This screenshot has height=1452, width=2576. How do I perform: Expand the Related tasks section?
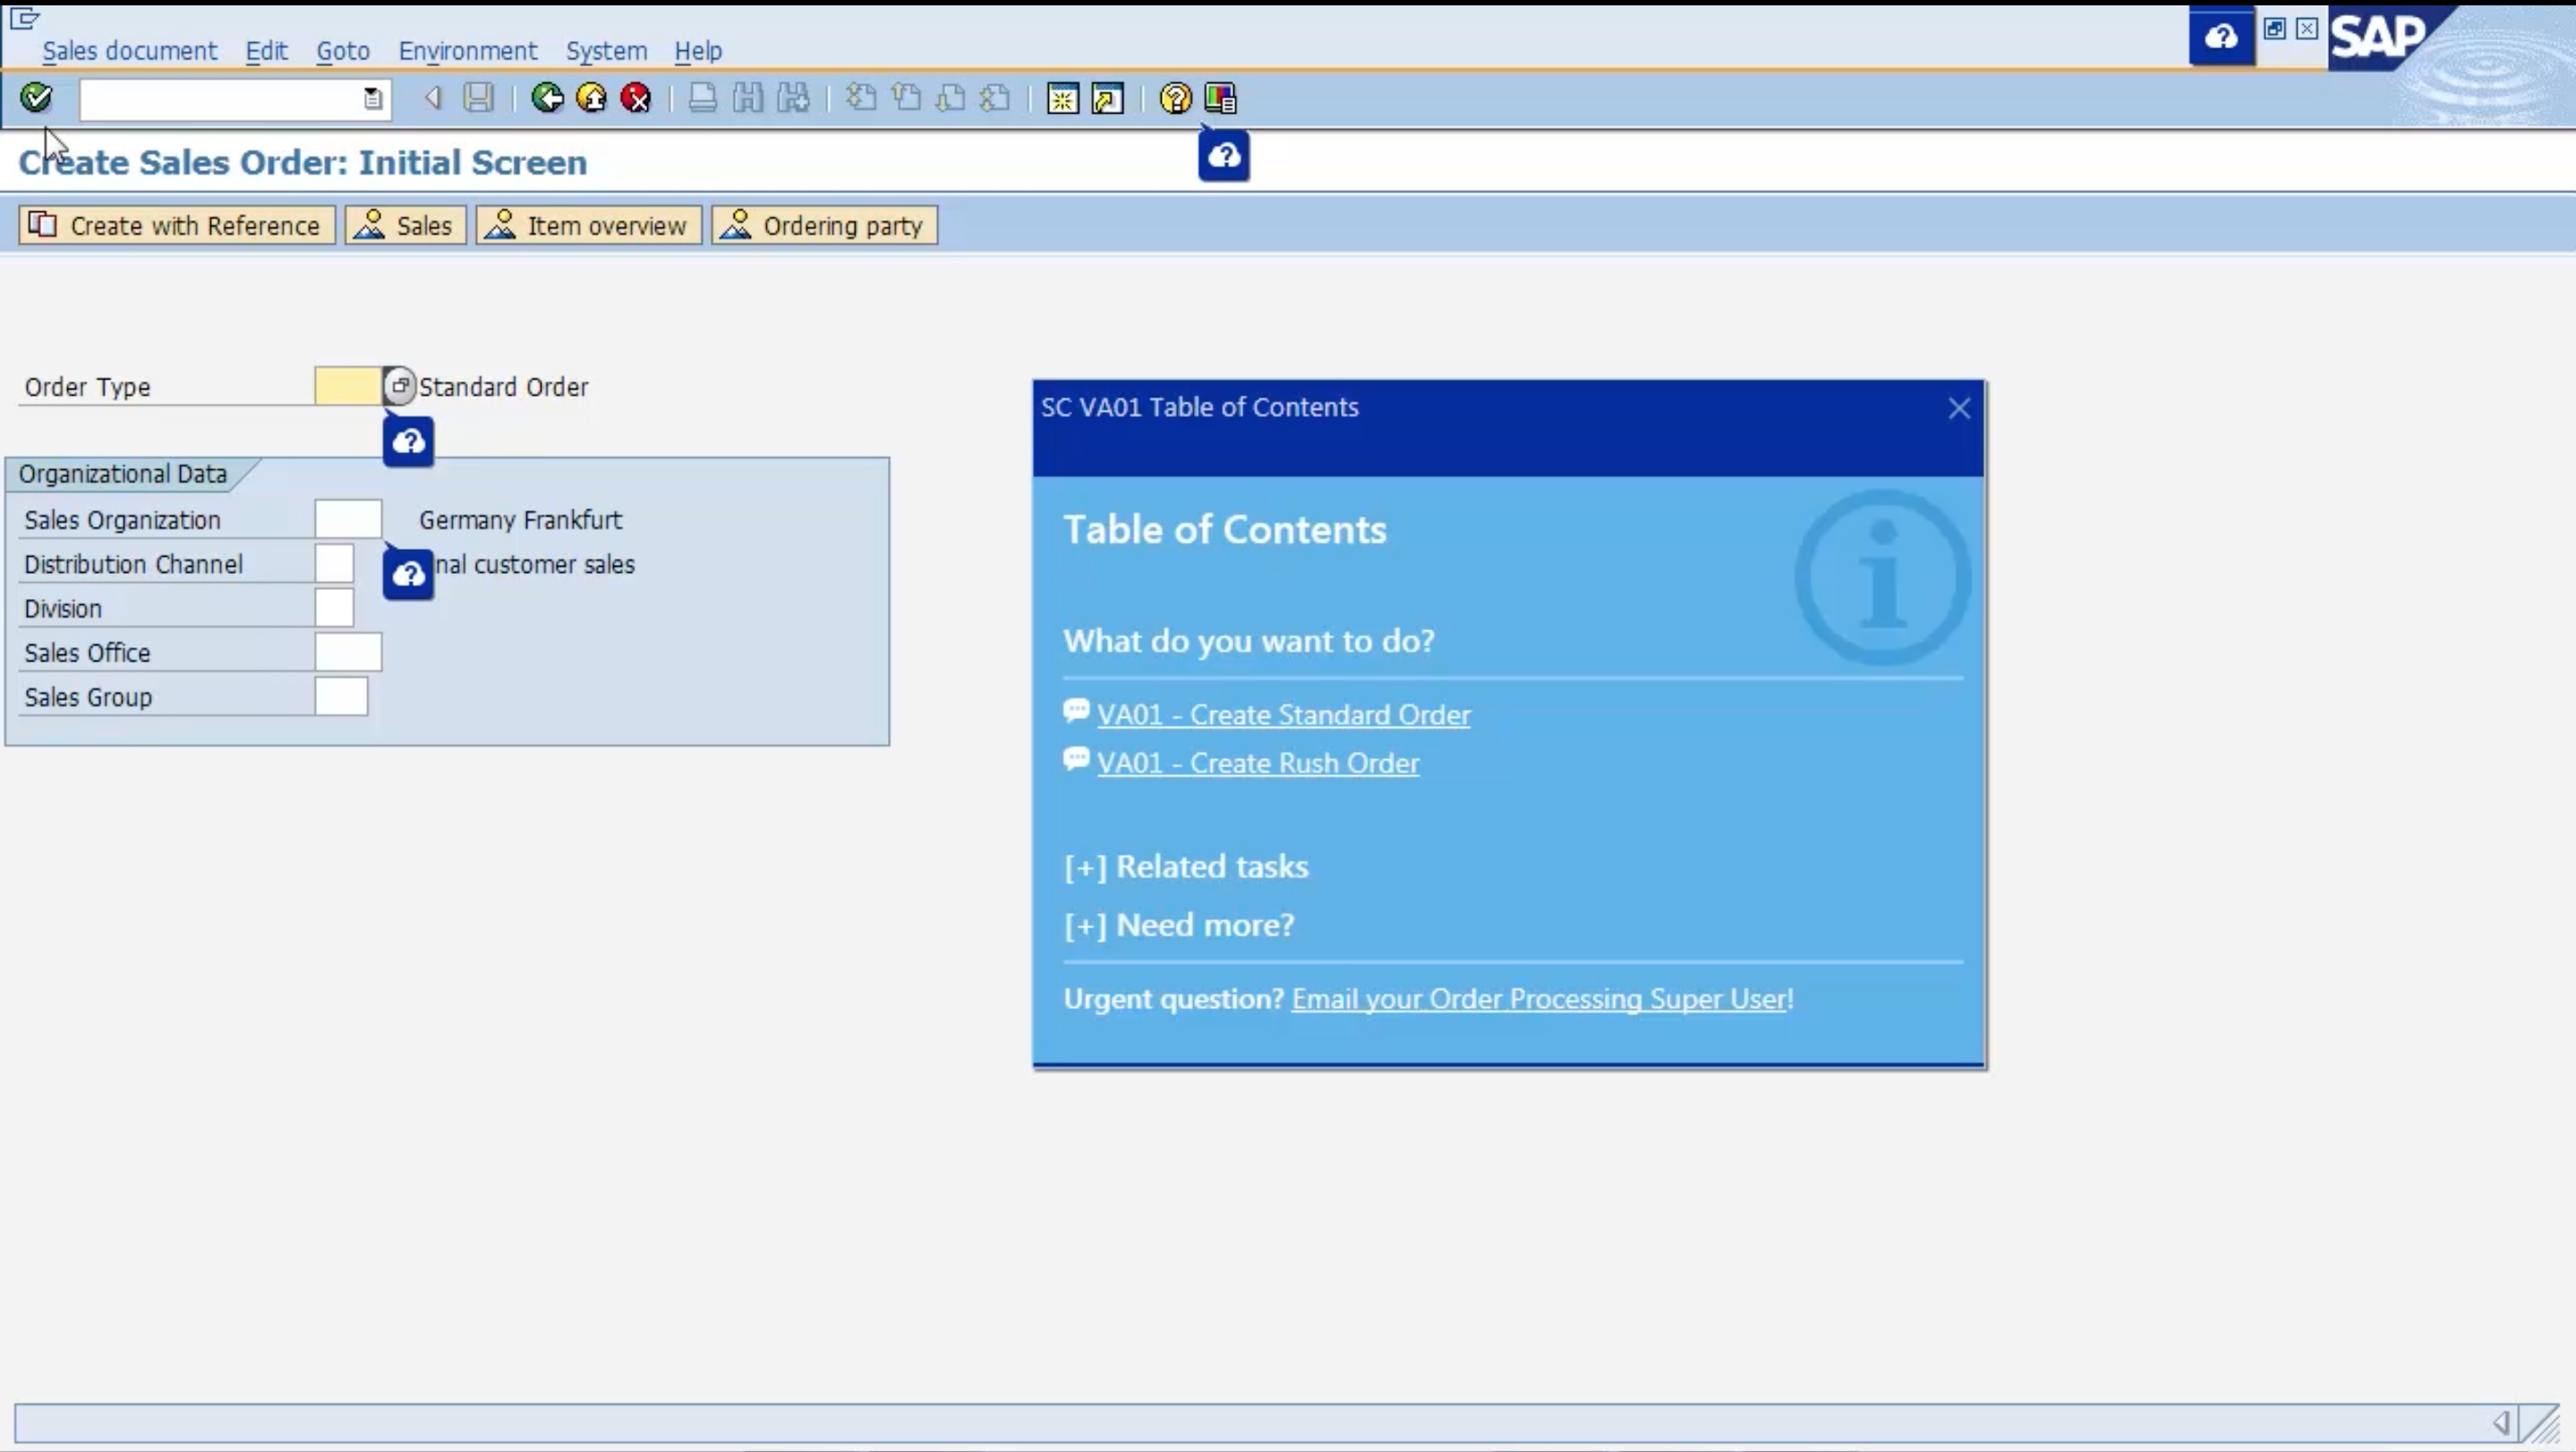[x=1186, y=866]
